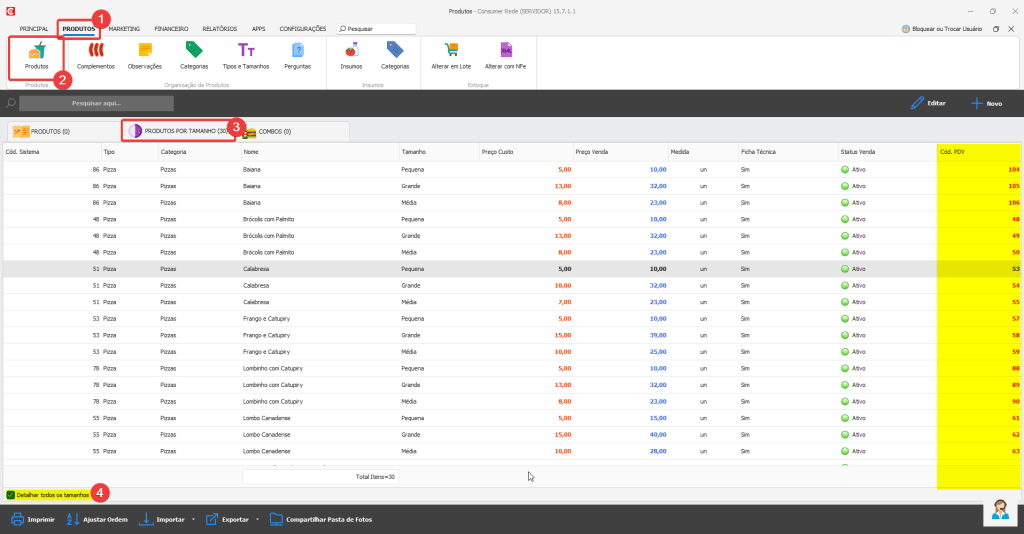Open the Perguntas icon
The width and height of the screenshot is (1024, 534).
coord(297,51)
